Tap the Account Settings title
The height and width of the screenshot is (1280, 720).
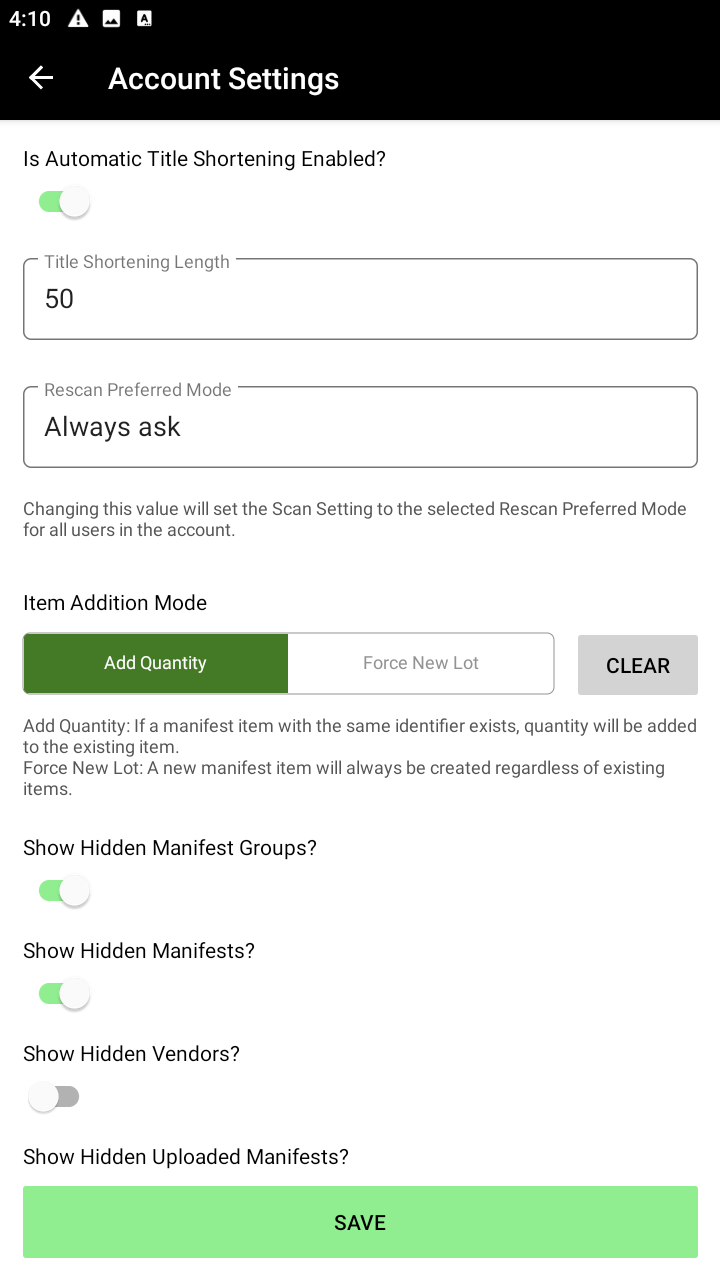pyautogui.click(x=223, y=79)
